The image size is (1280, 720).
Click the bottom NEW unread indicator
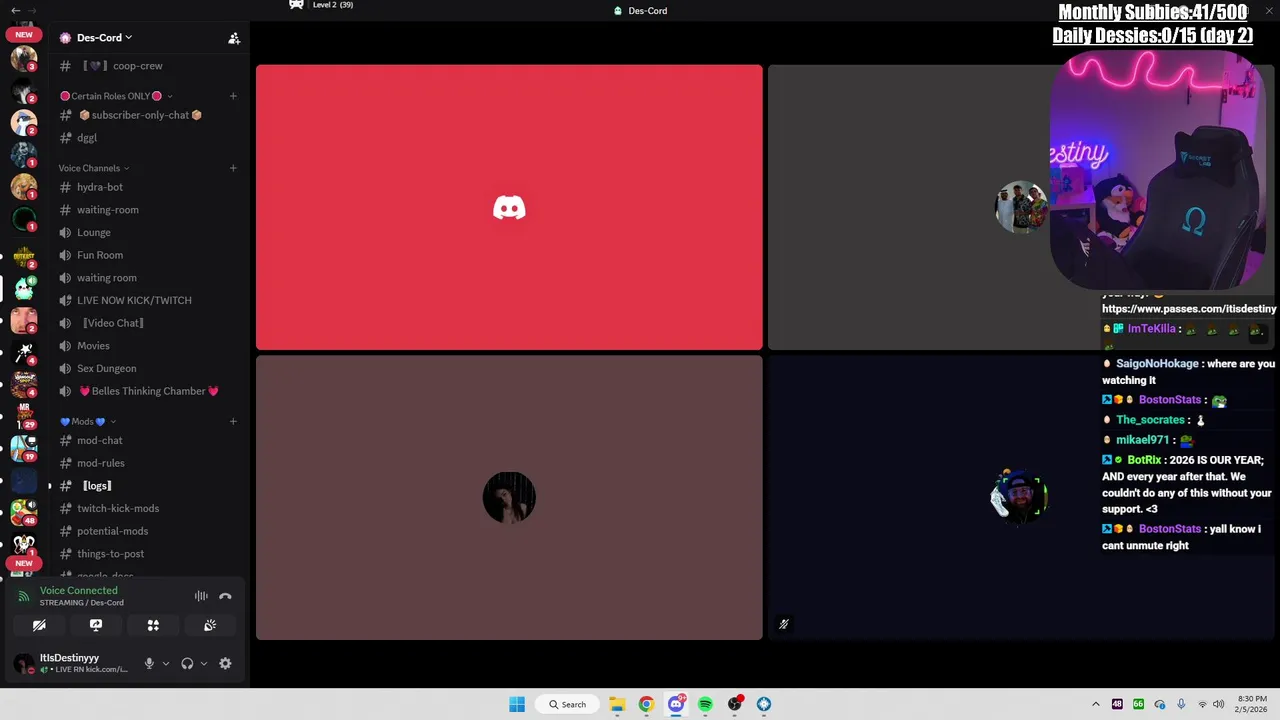24,563
